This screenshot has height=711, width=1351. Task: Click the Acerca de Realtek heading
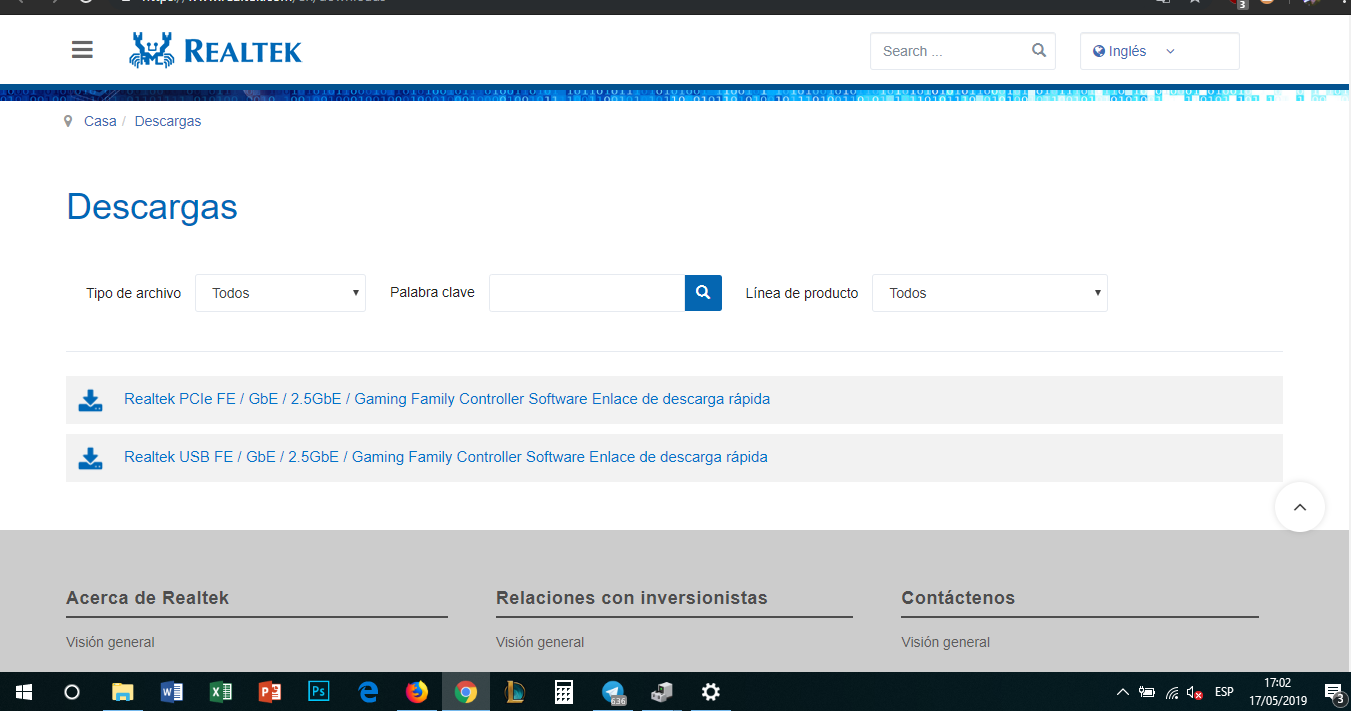147,598
